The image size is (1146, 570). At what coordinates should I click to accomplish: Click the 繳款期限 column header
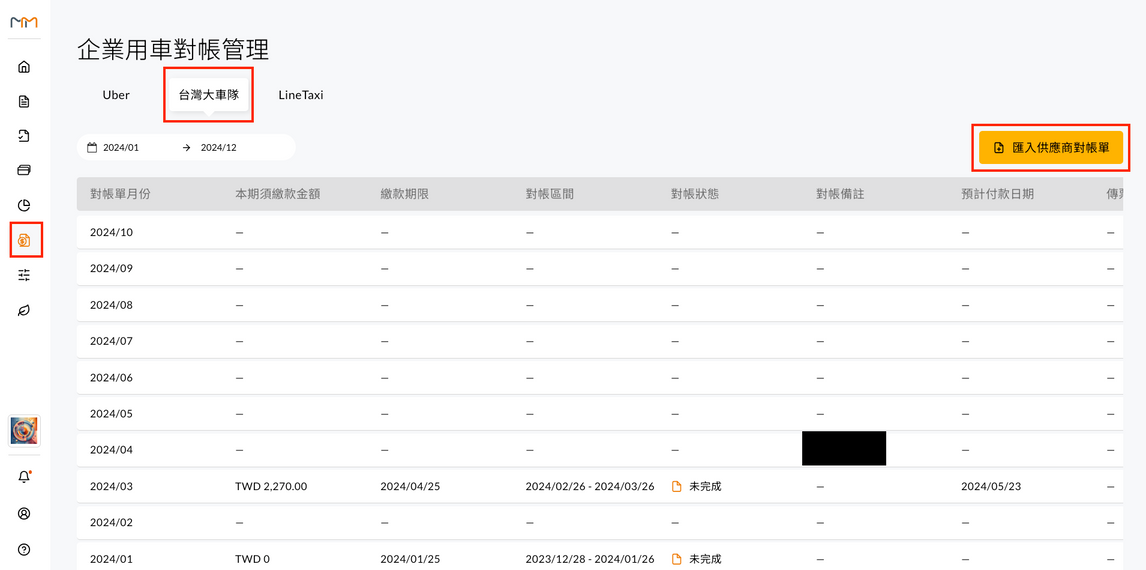pos(404,194)
